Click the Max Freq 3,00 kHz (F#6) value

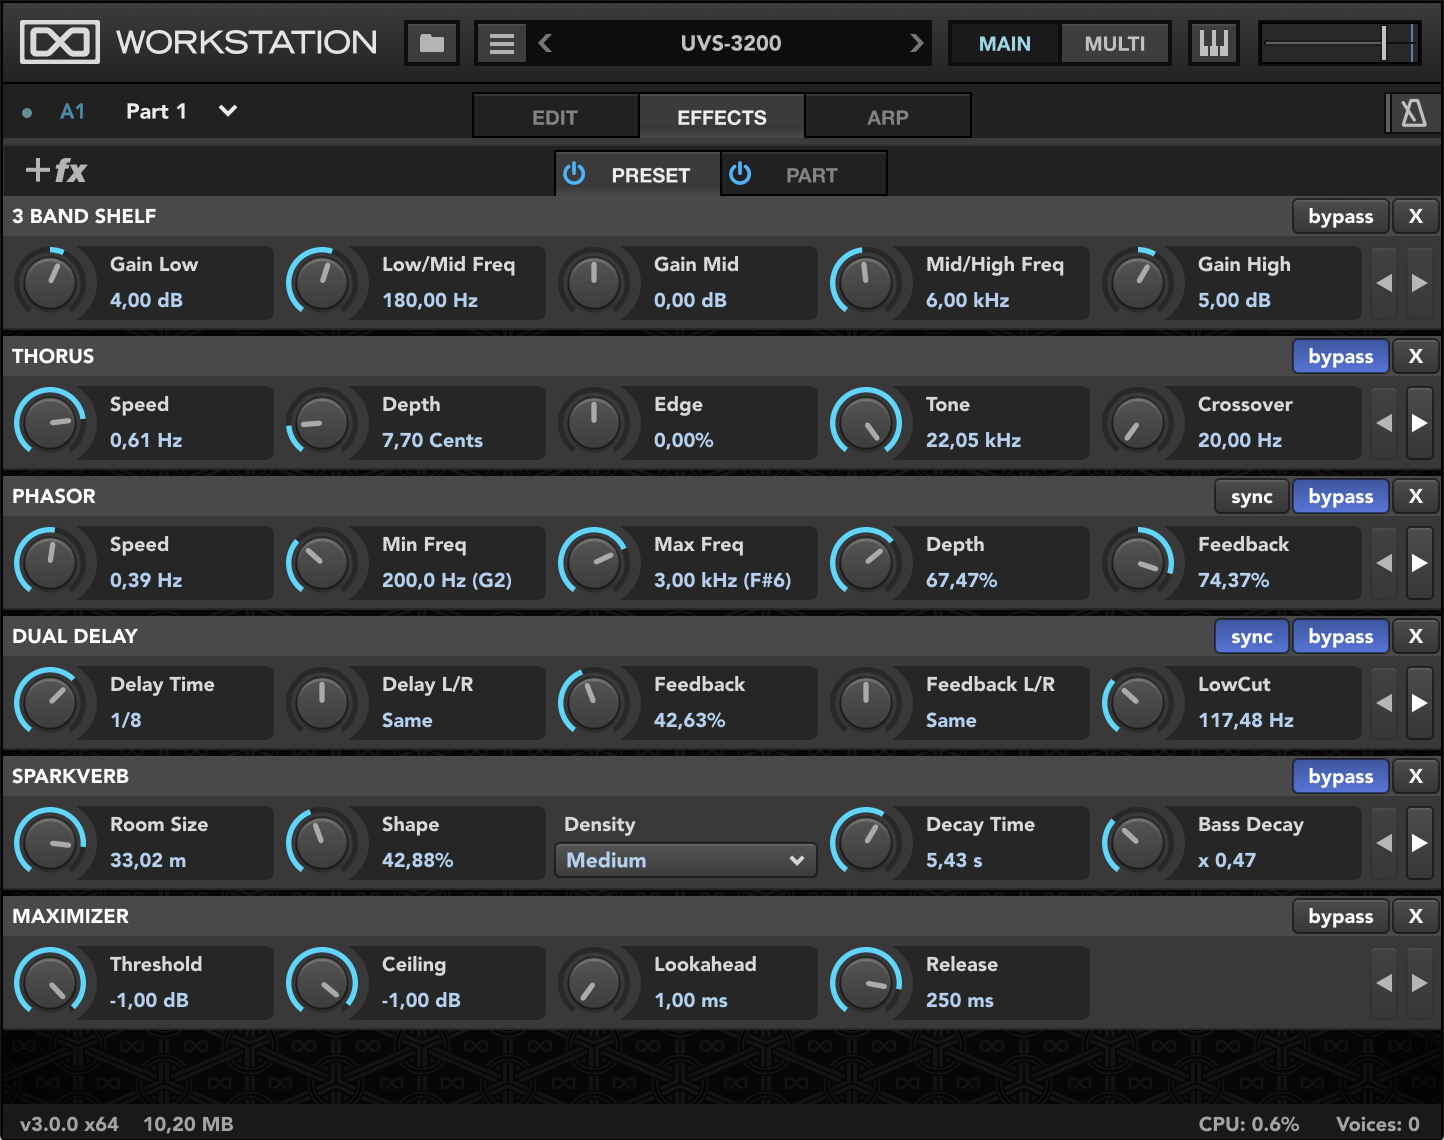tap(723, 580)
